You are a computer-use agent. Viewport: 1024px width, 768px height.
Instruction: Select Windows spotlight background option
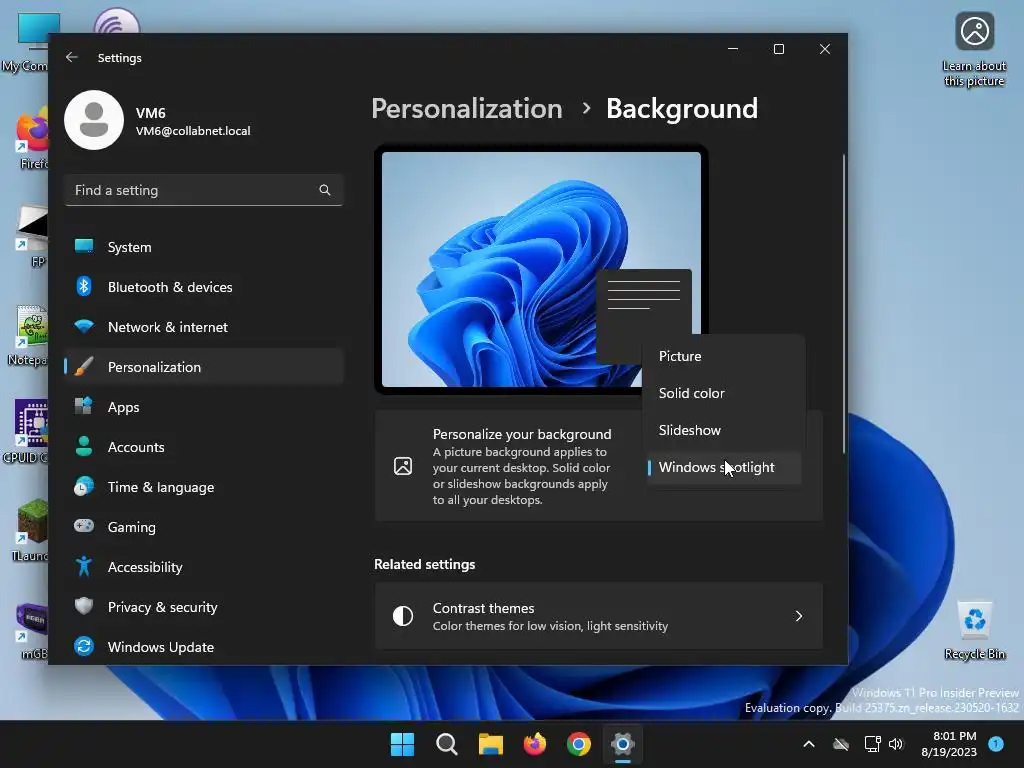(724, 467)
